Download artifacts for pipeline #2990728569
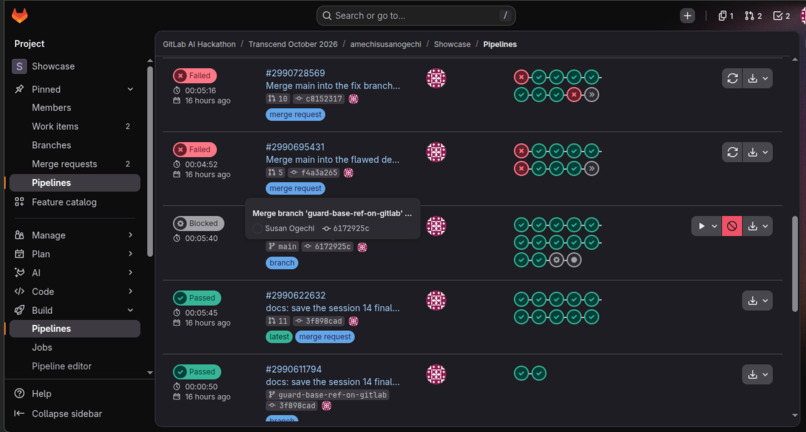The height and width of the screenshot is (432, 806). click(758, 78)
